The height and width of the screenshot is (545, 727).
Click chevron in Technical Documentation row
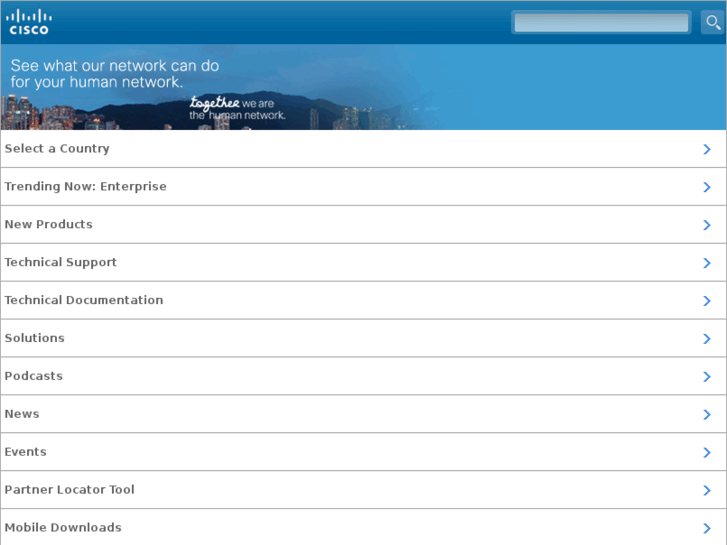707,301
